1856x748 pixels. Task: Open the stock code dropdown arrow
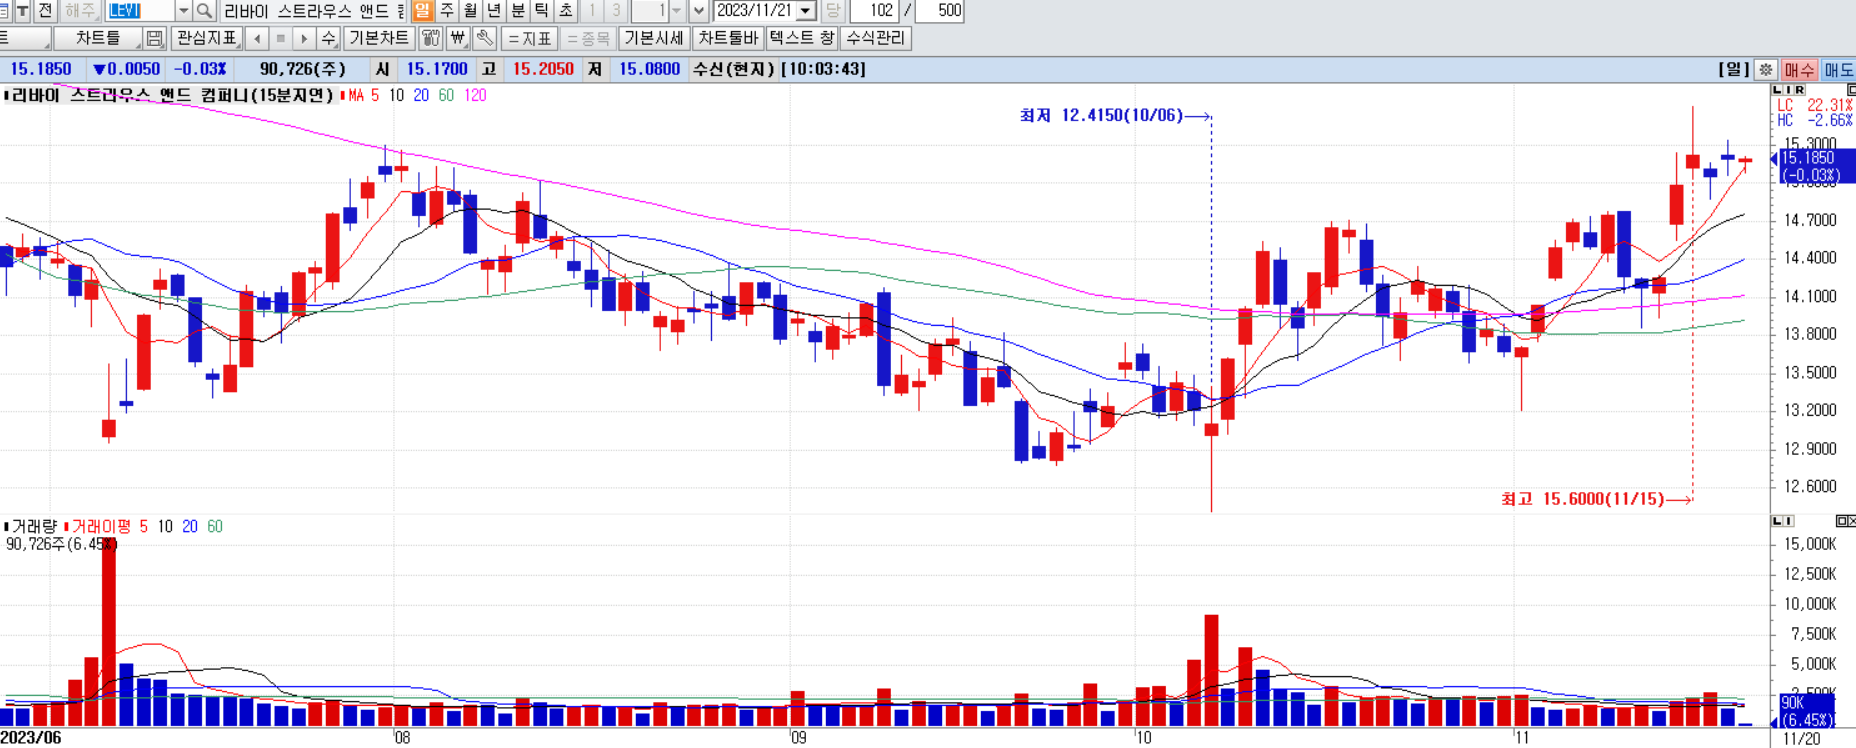pyautogui.click(x=183, y=11)
